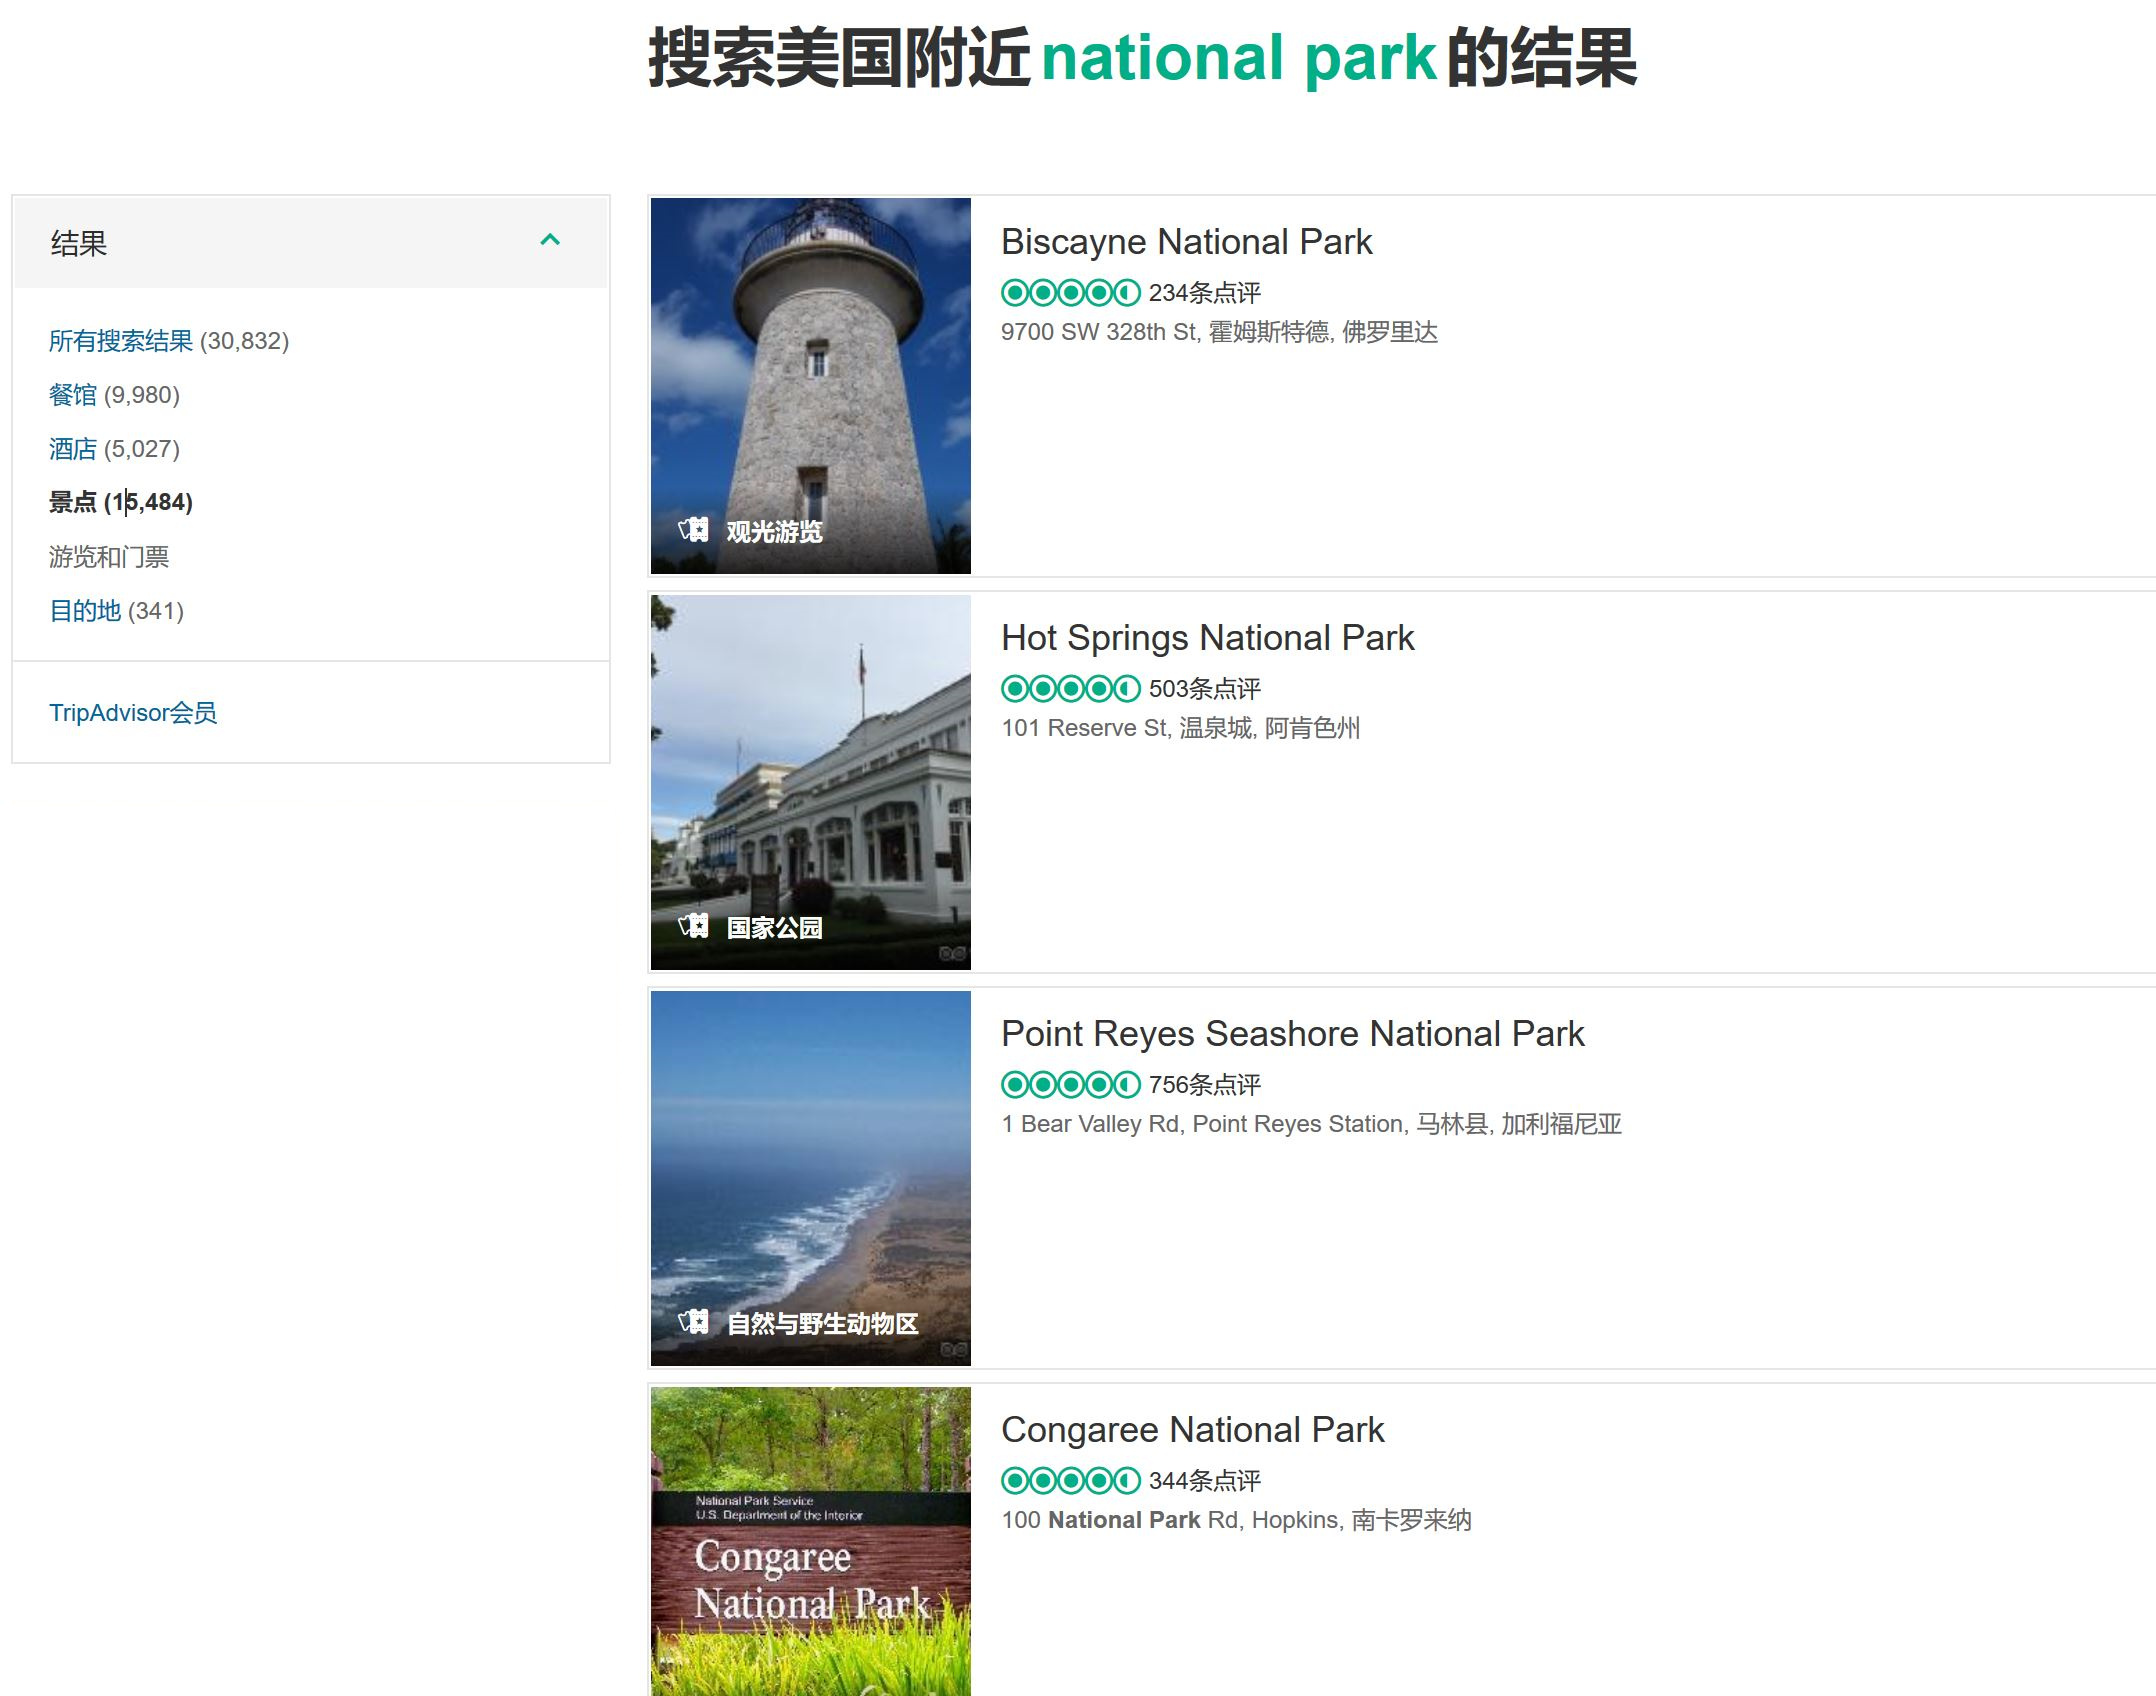Click 观光游览 category label on Biscayne image

(x=774, y=532)
